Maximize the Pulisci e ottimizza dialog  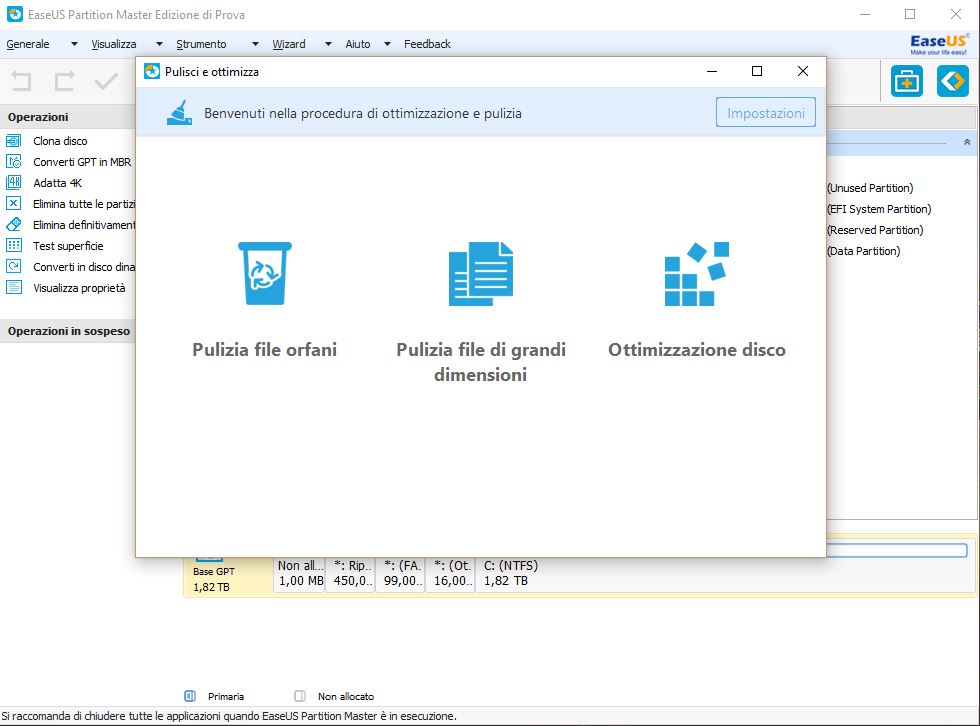(x=757, y=71)
